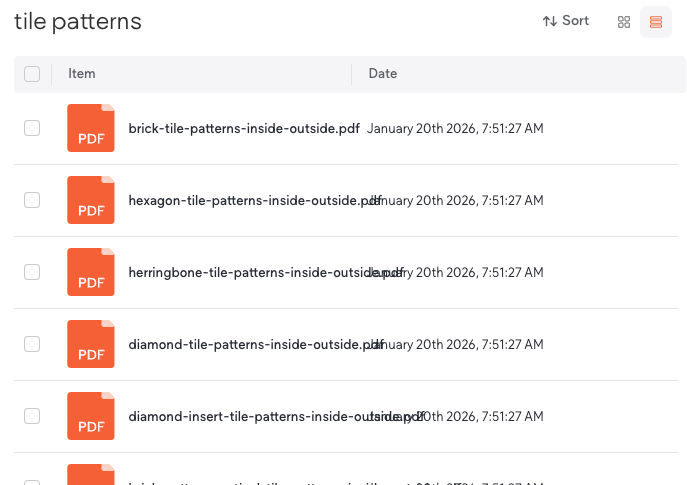The width and height of the screenshot is (687, 485).
Task: Select the list view icon
Action: click(x=656, y=22)
